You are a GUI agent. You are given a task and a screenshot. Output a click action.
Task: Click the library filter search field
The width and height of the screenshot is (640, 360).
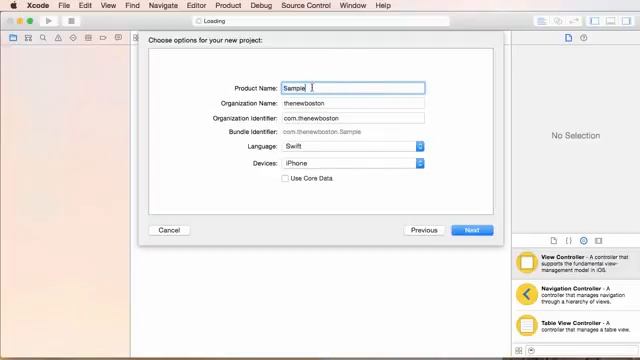582,351
